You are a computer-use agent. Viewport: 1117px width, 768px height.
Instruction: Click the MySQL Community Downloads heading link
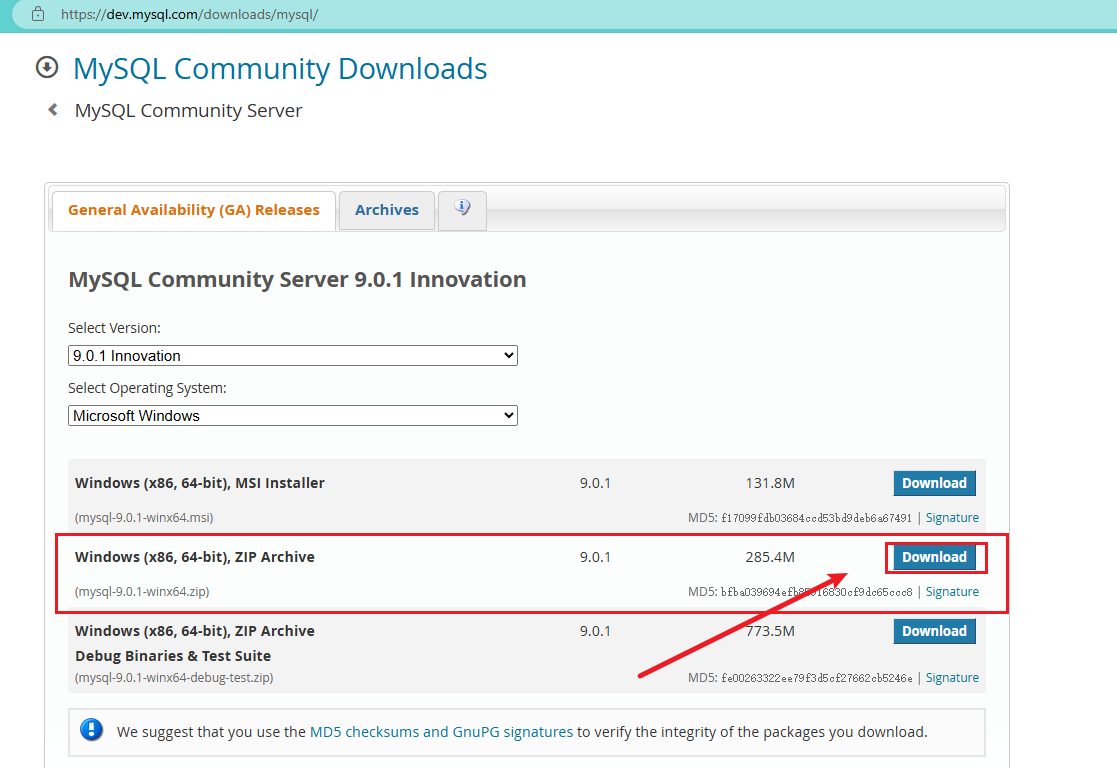click(280, 68)
